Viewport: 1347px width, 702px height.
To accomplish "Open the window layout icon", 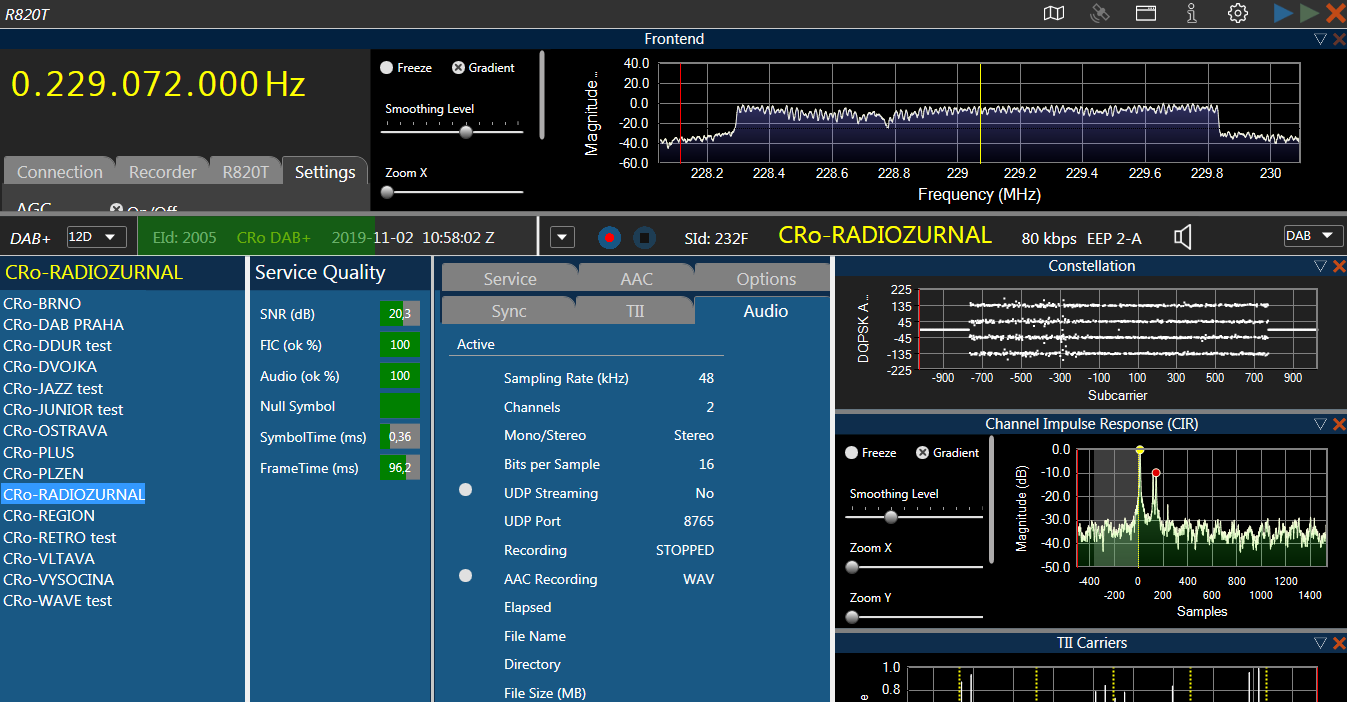I will click(x=1146, y=13).
